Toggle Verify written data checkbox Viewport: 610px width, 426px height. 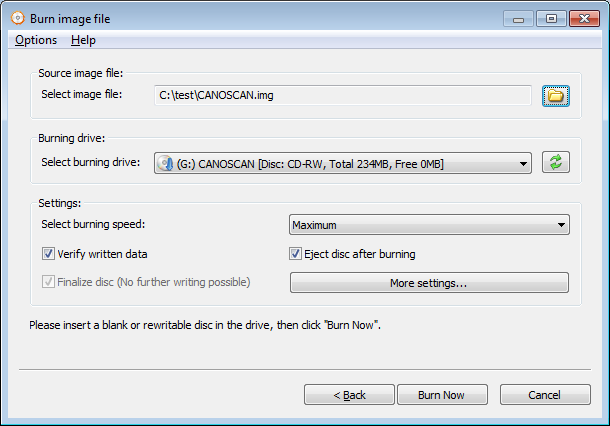coord(48,254)
